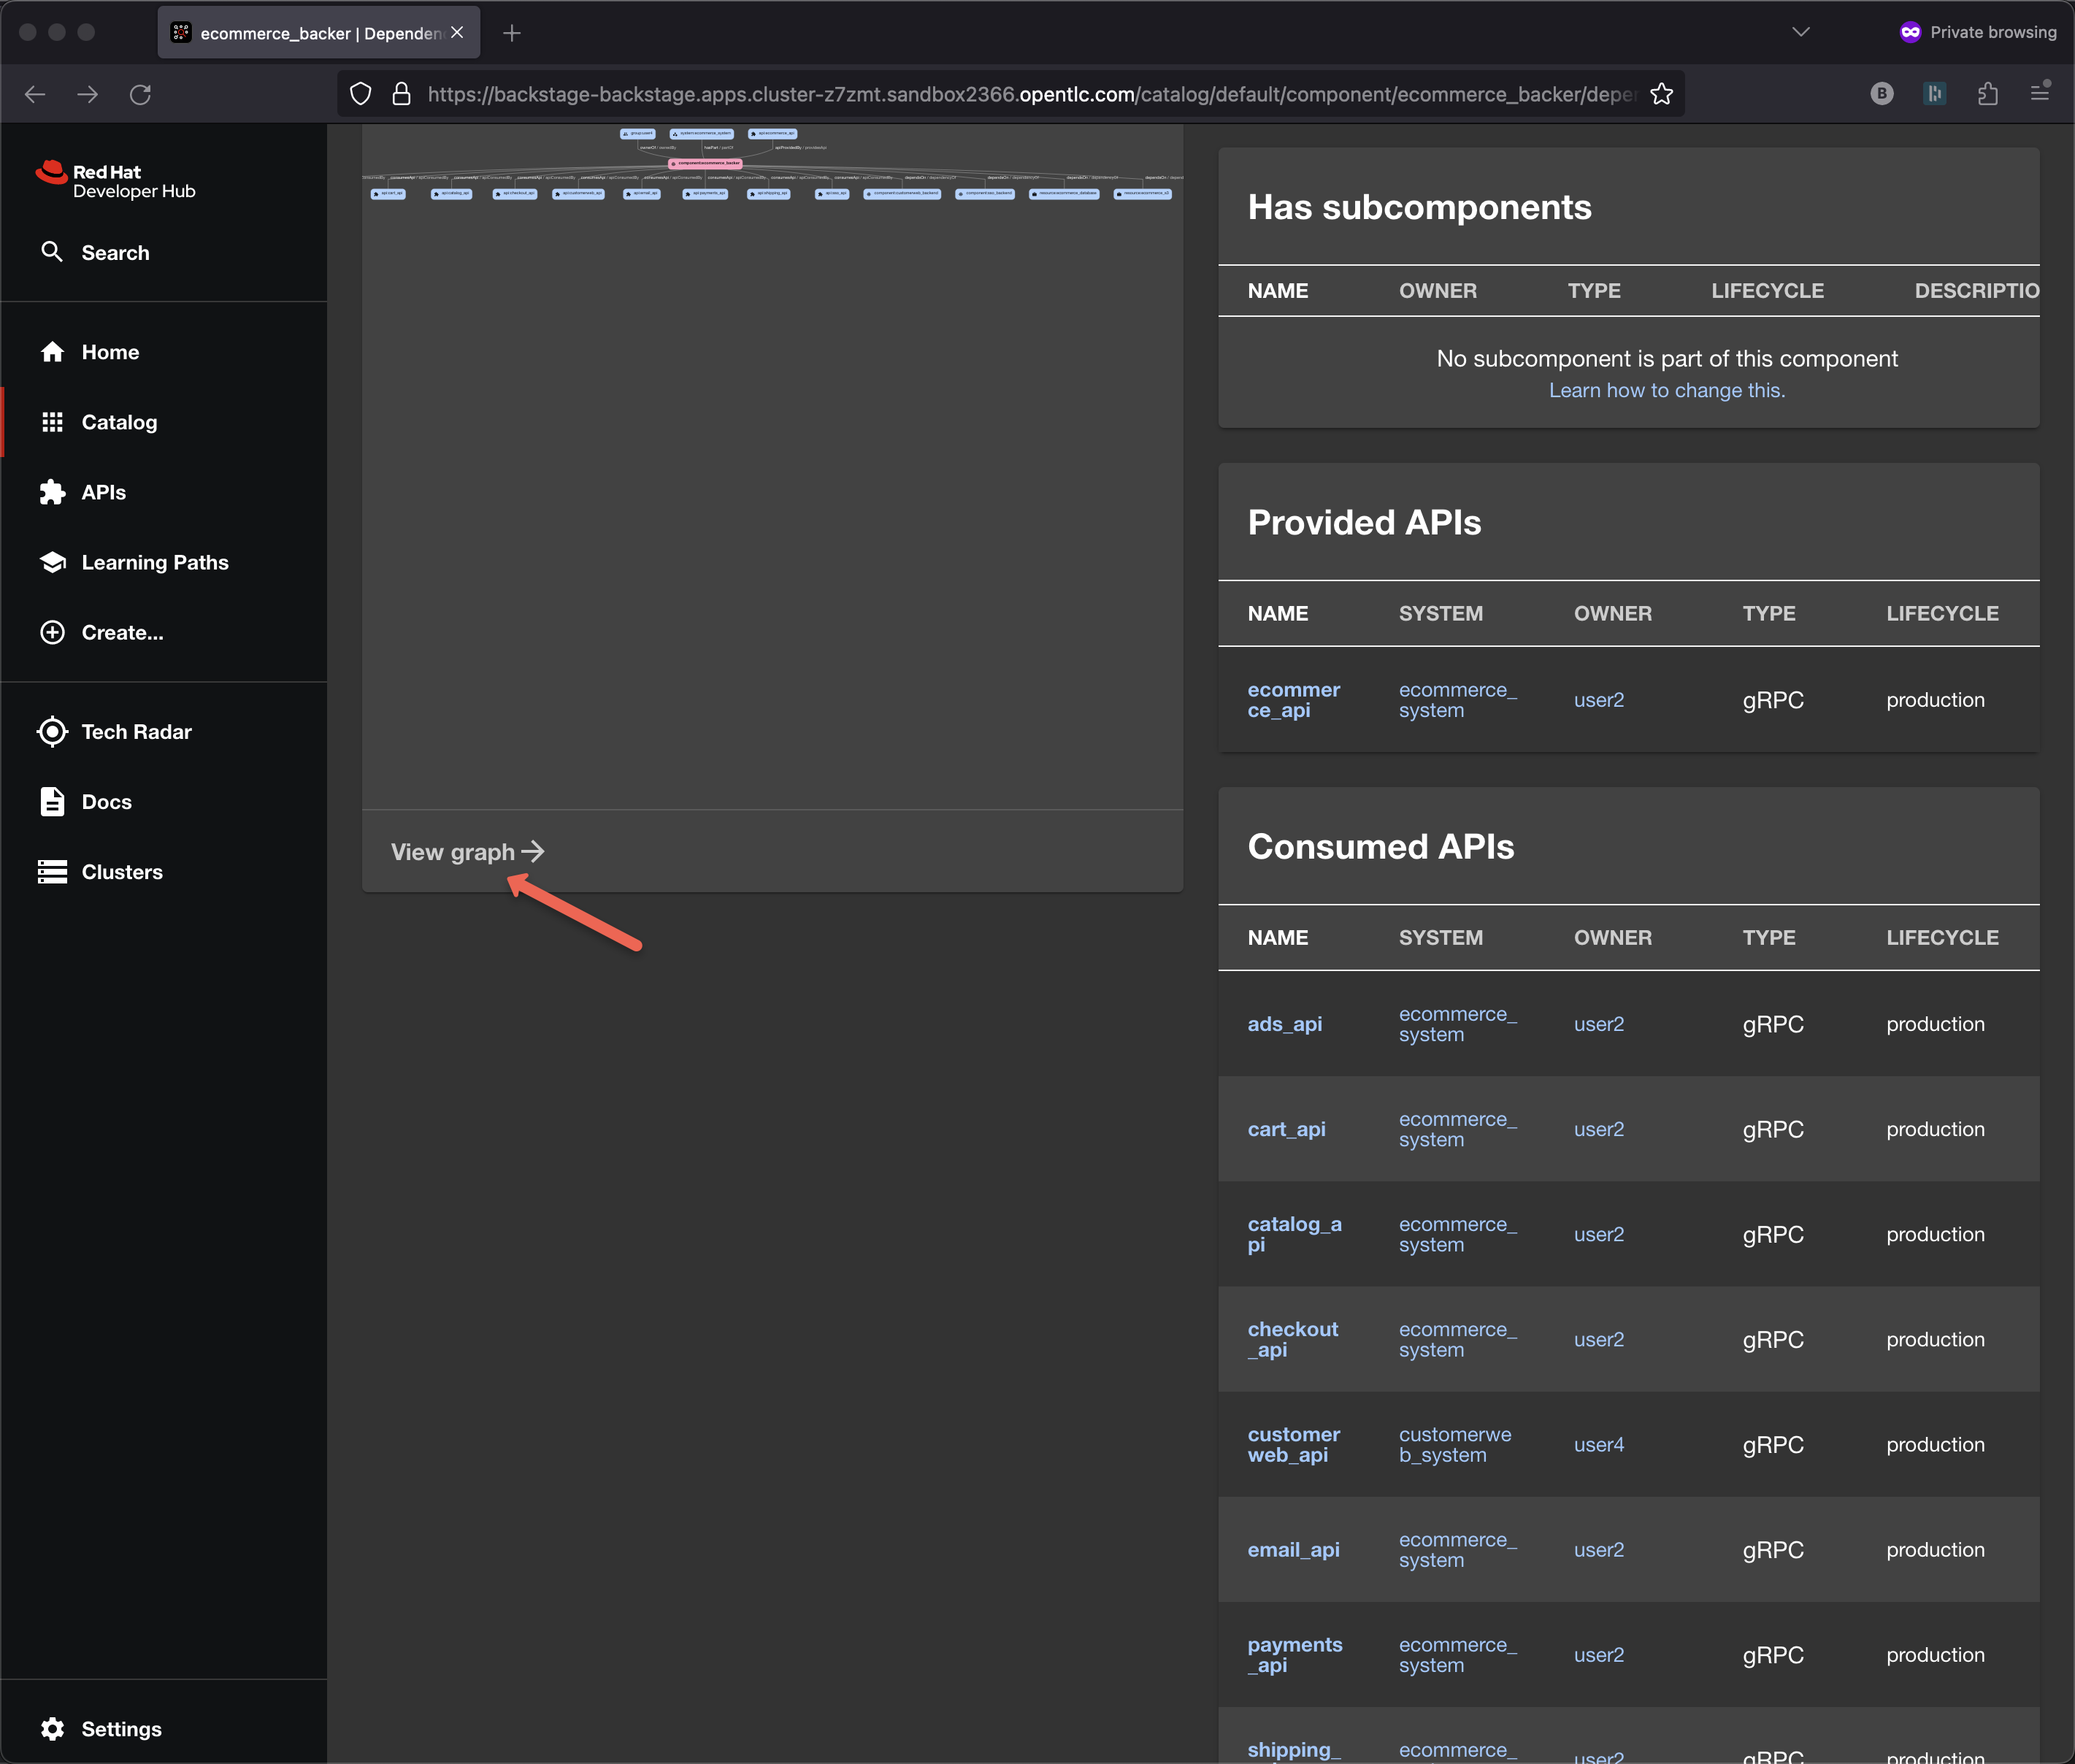Open Home from sidebar
The width and height of the screenshot is (2075, 1764).
tap(110, 352)
